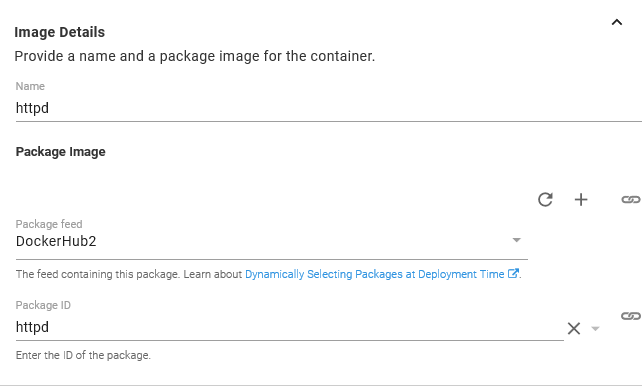Viewport: 642px width, 386px height.
Task: Open external link icon after Deployment Time
Action: coord(513,273)
